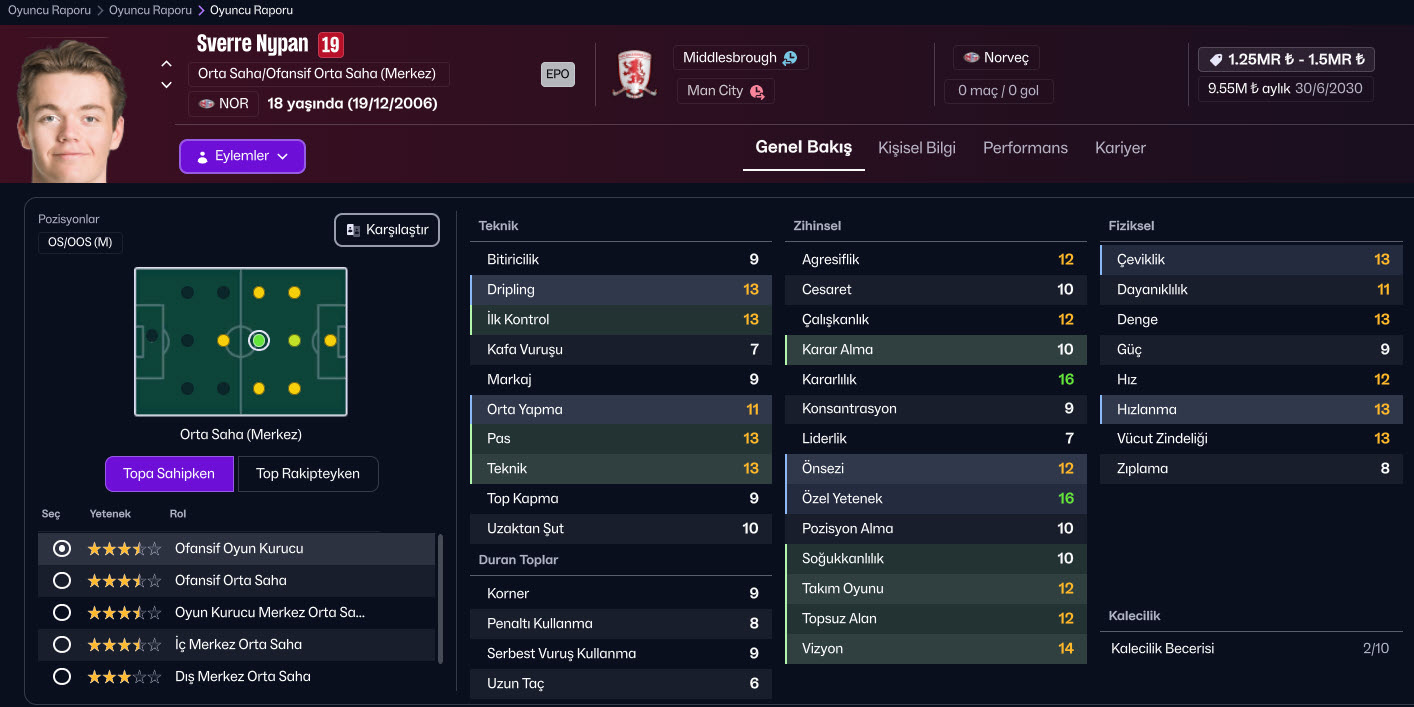
Task: Switch to the Kişisel Bilgi tab
Action: (916, 148)
